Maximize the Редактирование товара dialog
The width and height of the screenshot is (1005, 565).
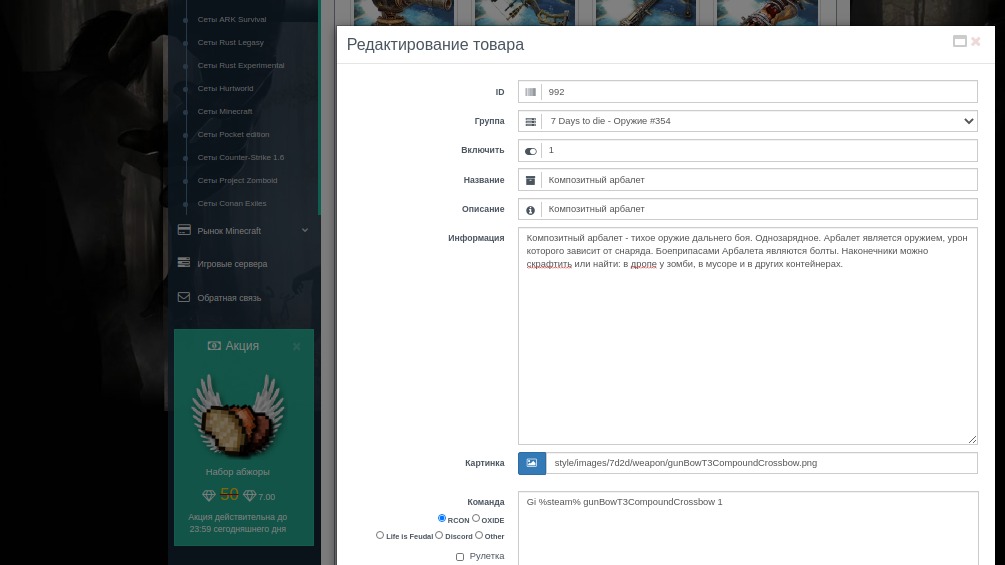pyautogui.click(x=960, y=42)
